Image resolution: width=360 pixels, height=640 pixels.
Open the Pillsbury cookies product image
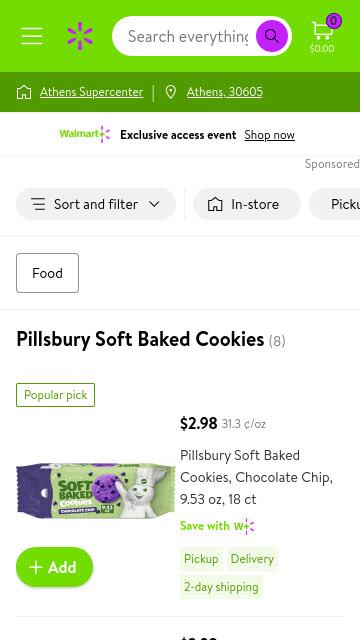coord(96,490)
